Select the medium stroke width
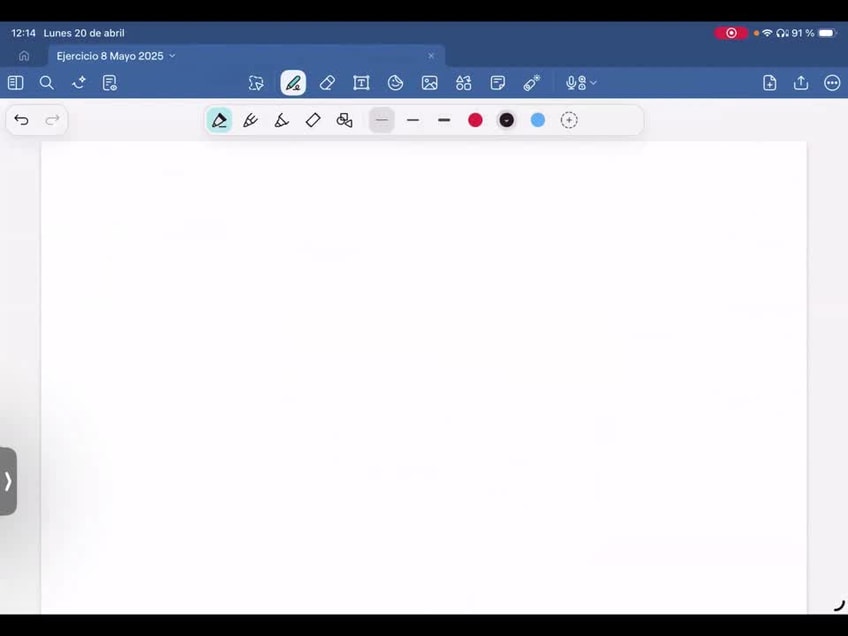This screenshot has width=848, height=636. pos(413,120)
